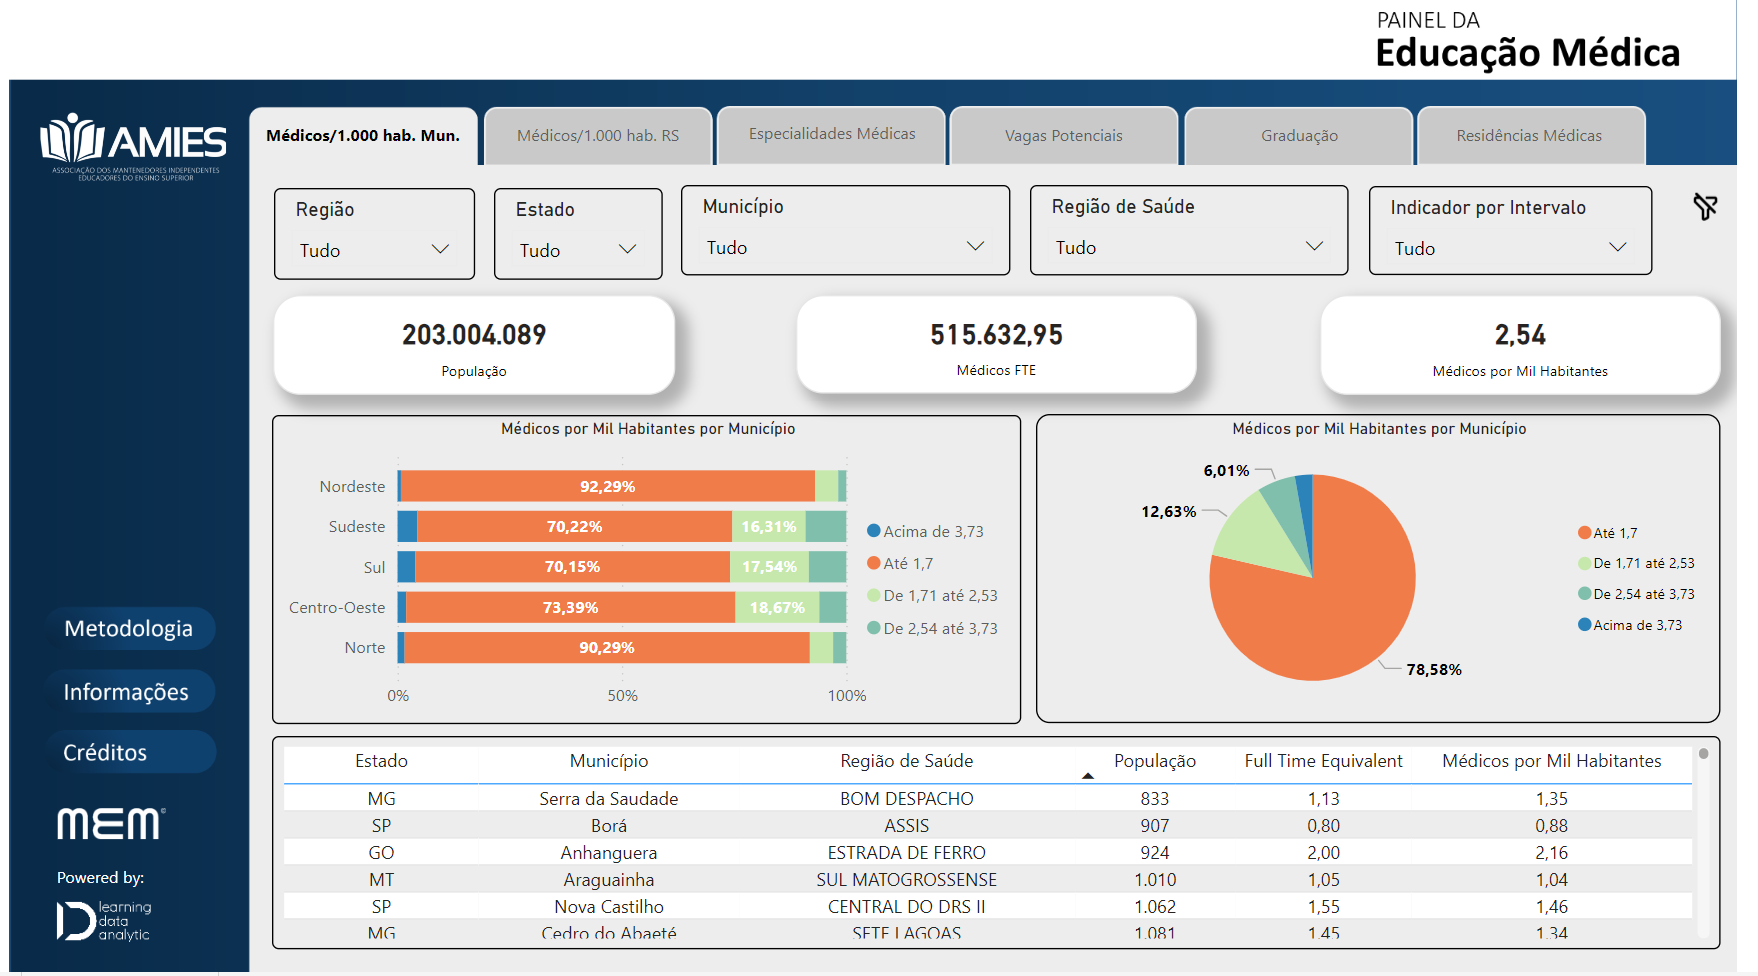Click the learning data analytic logo

point(104,921)
